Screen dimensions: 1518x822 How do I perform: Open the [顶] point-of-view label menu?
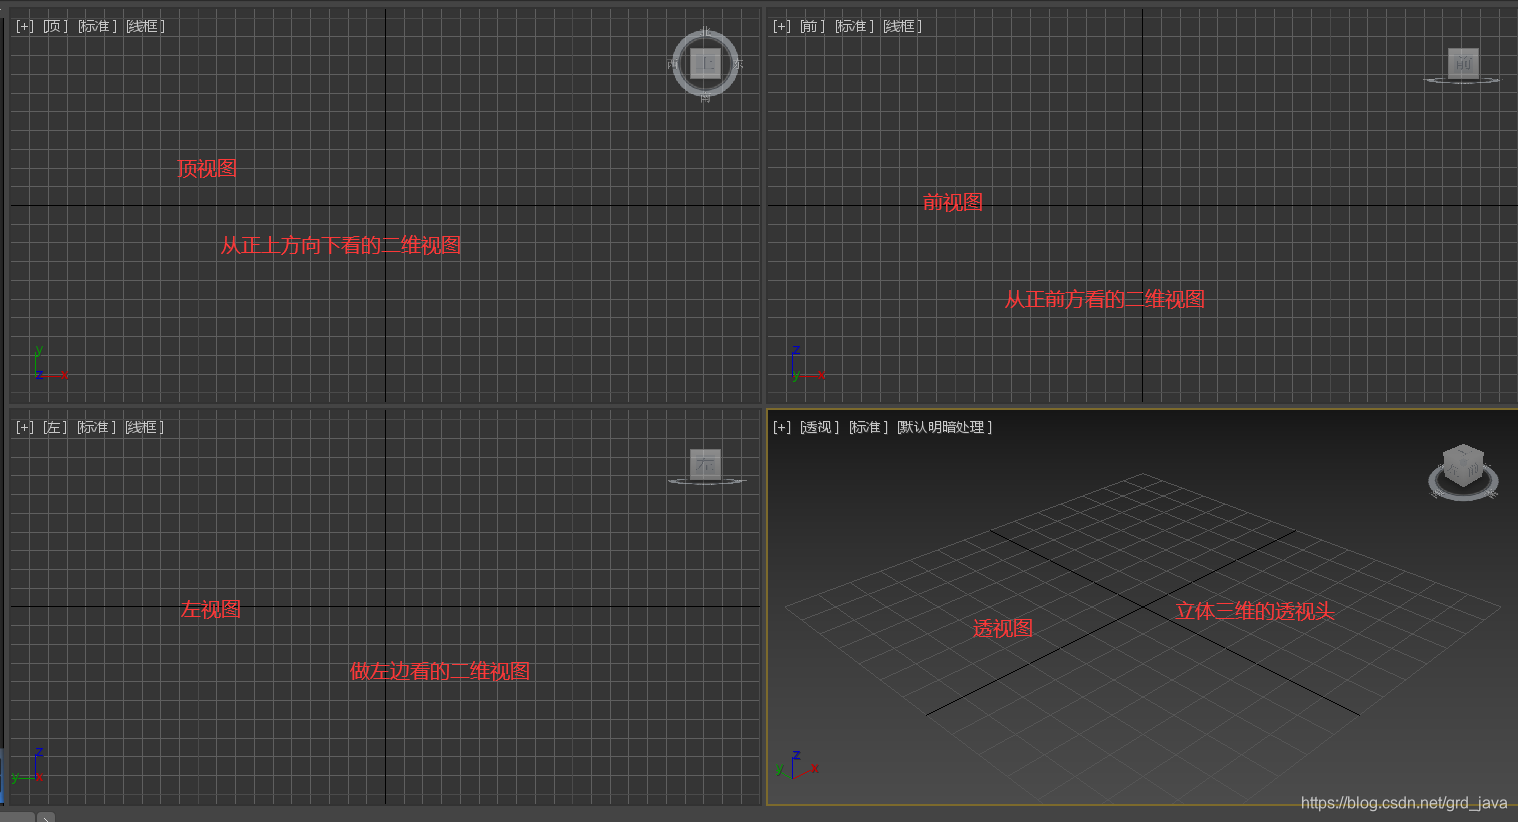tap(55, 26)
